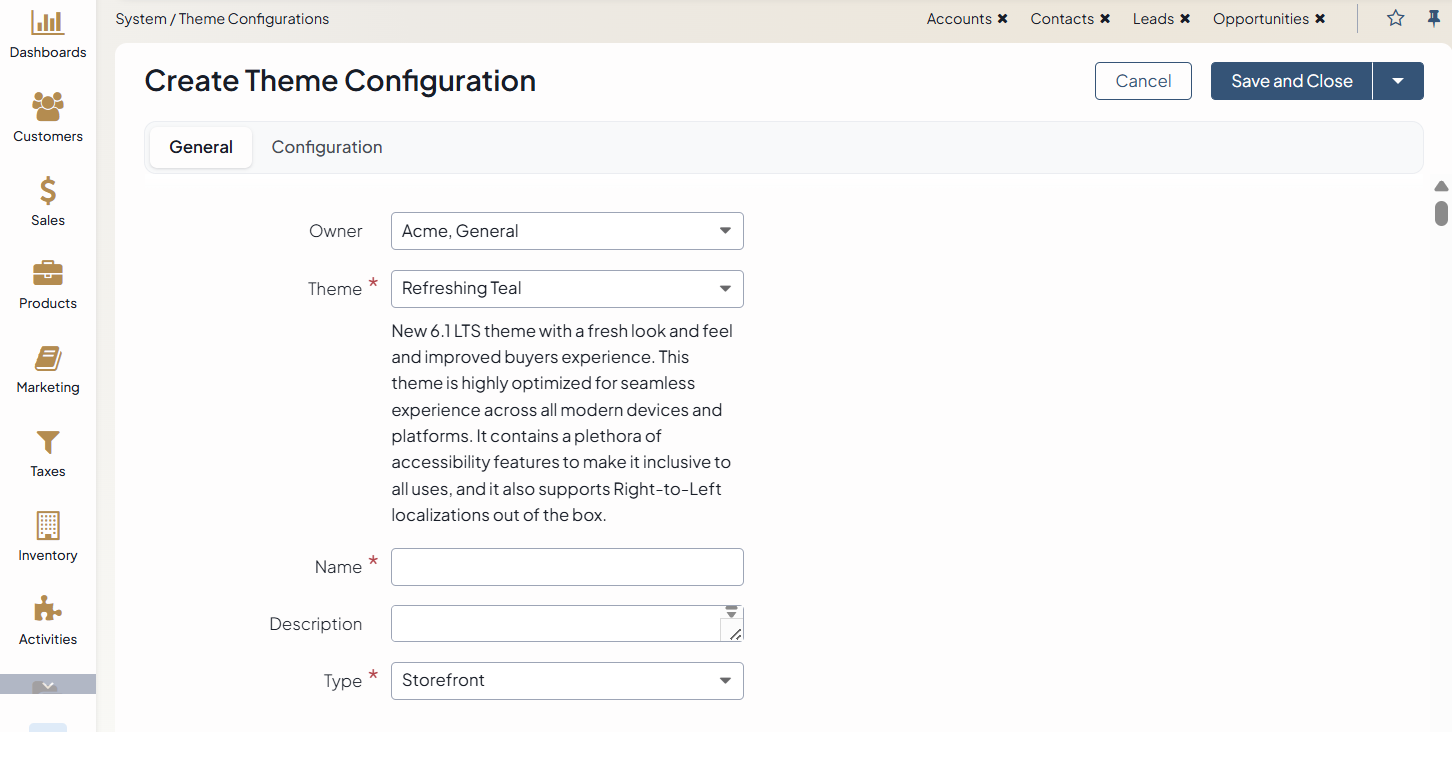Switch to the Configuration tab
Image resolution: width=1452 pixels, height=757 pixels.
coord(327,148)
